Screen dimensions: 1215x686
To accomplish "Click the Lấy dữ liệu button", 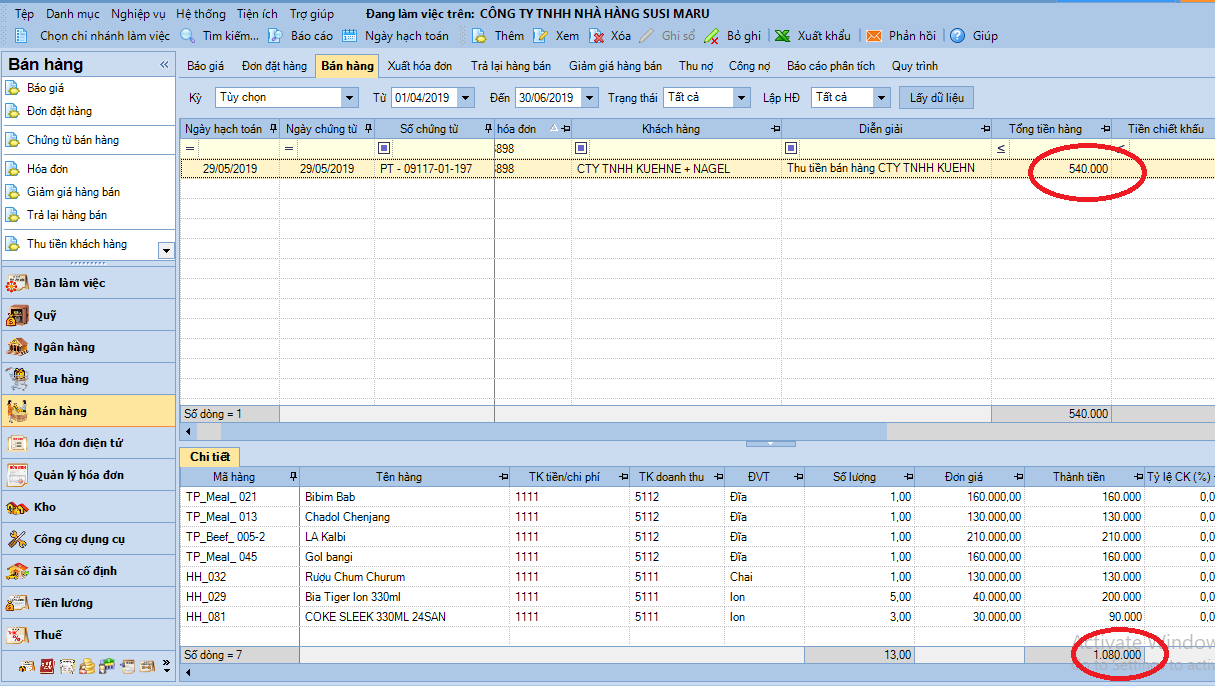I will tap(937, 98).
